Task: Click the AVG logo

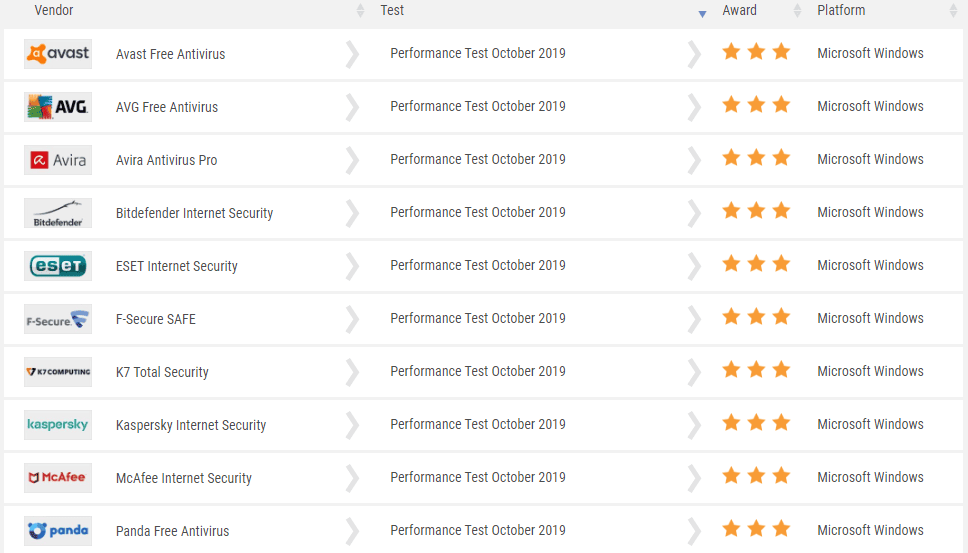Action: pos(58,107)
